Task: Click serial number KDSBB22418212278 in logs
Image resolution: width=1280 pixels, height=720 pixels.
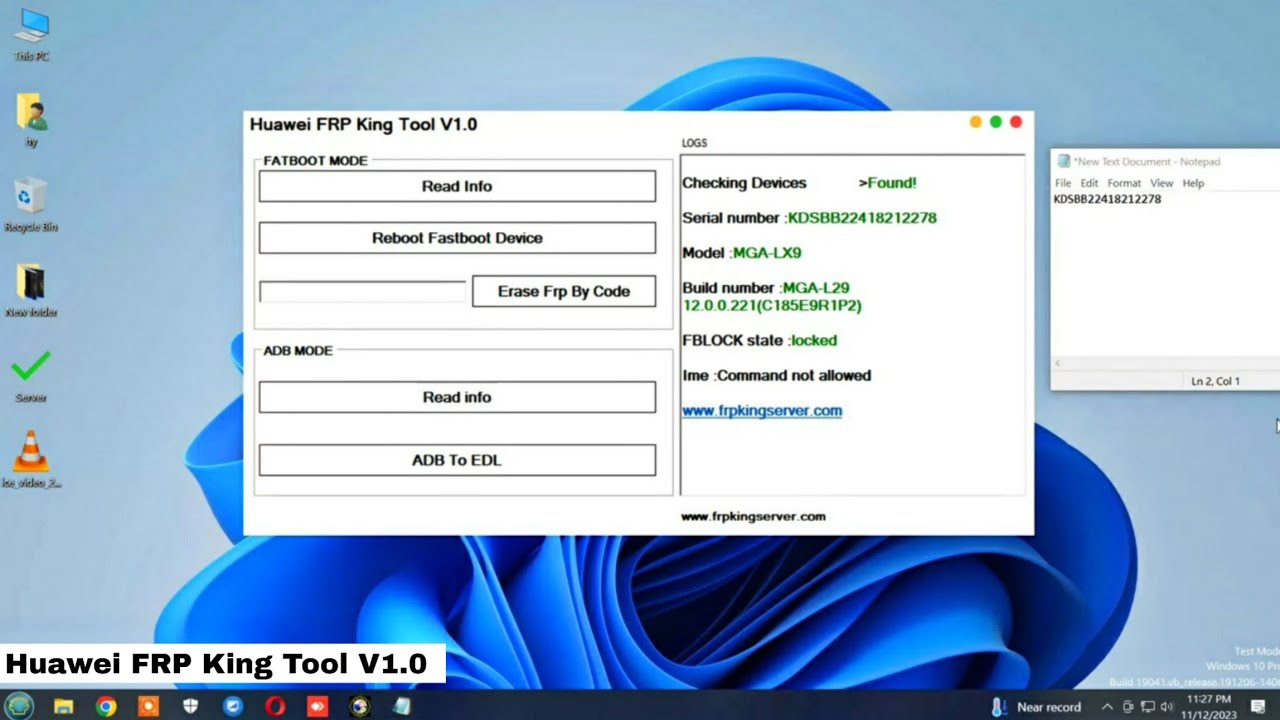Action: tap(862, 217)
